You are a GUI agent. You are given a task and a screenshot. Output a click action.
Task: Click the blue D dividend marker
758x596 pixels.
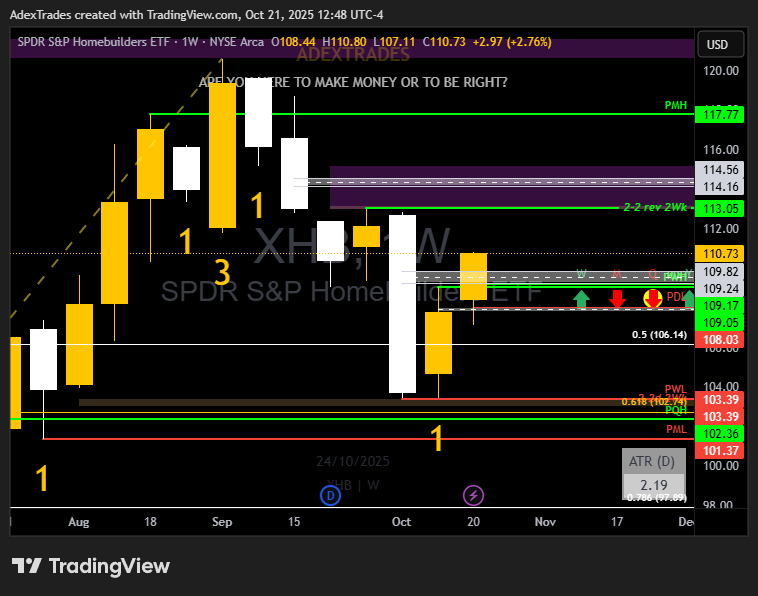331,495
